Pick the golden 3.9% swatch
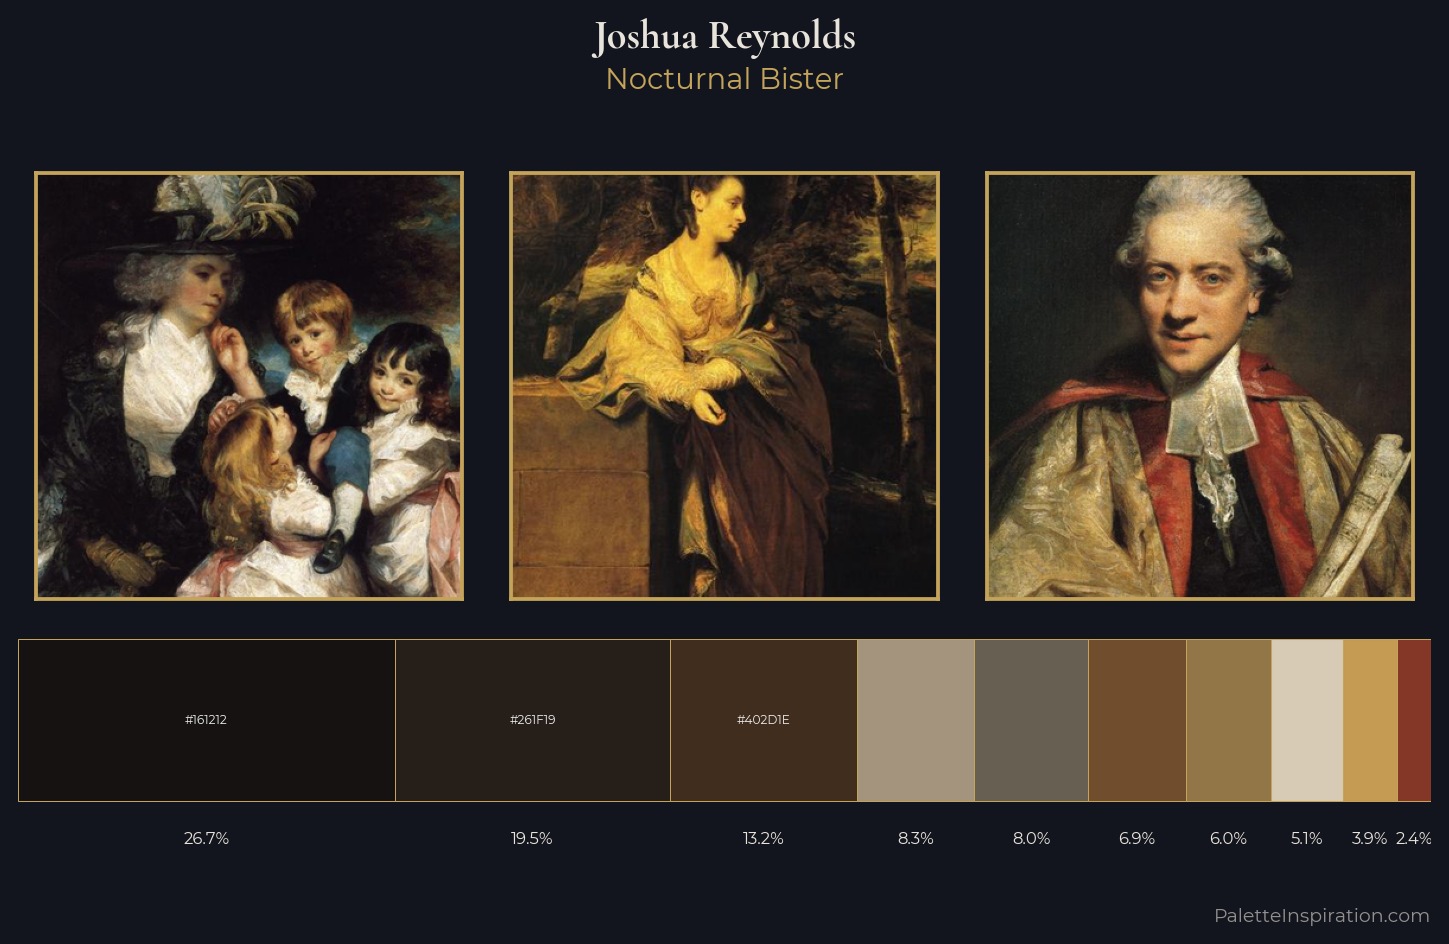 click(x=1370, y=720)
